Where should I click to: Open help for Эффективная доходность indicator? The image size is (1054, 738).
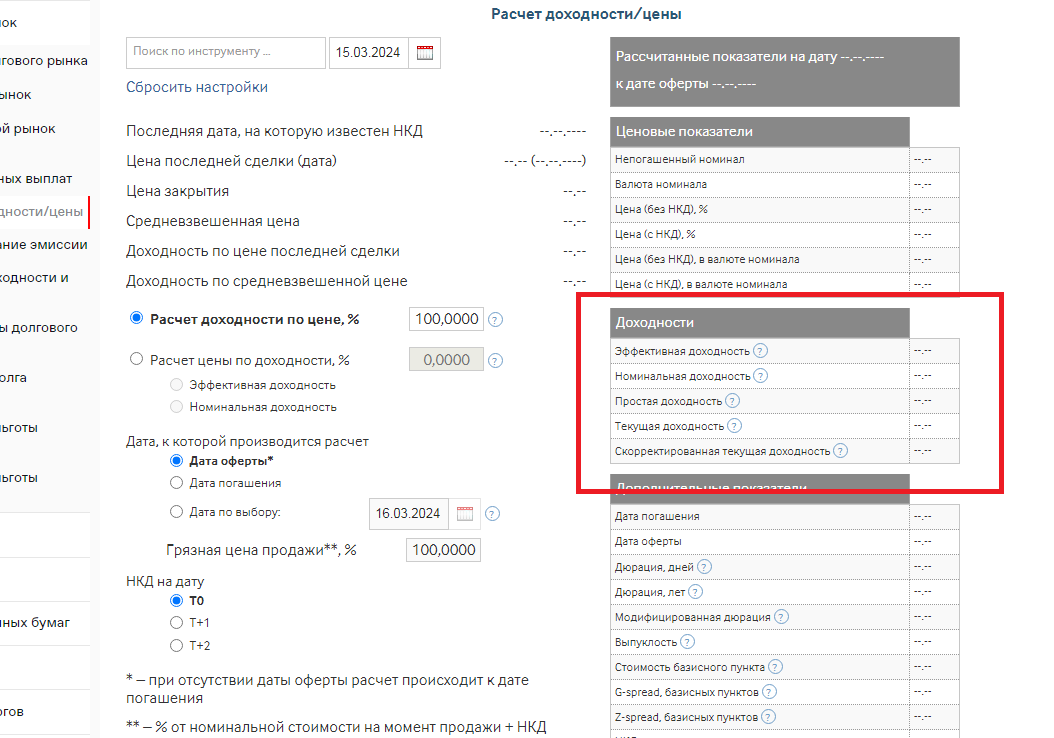tap(760, 351)
